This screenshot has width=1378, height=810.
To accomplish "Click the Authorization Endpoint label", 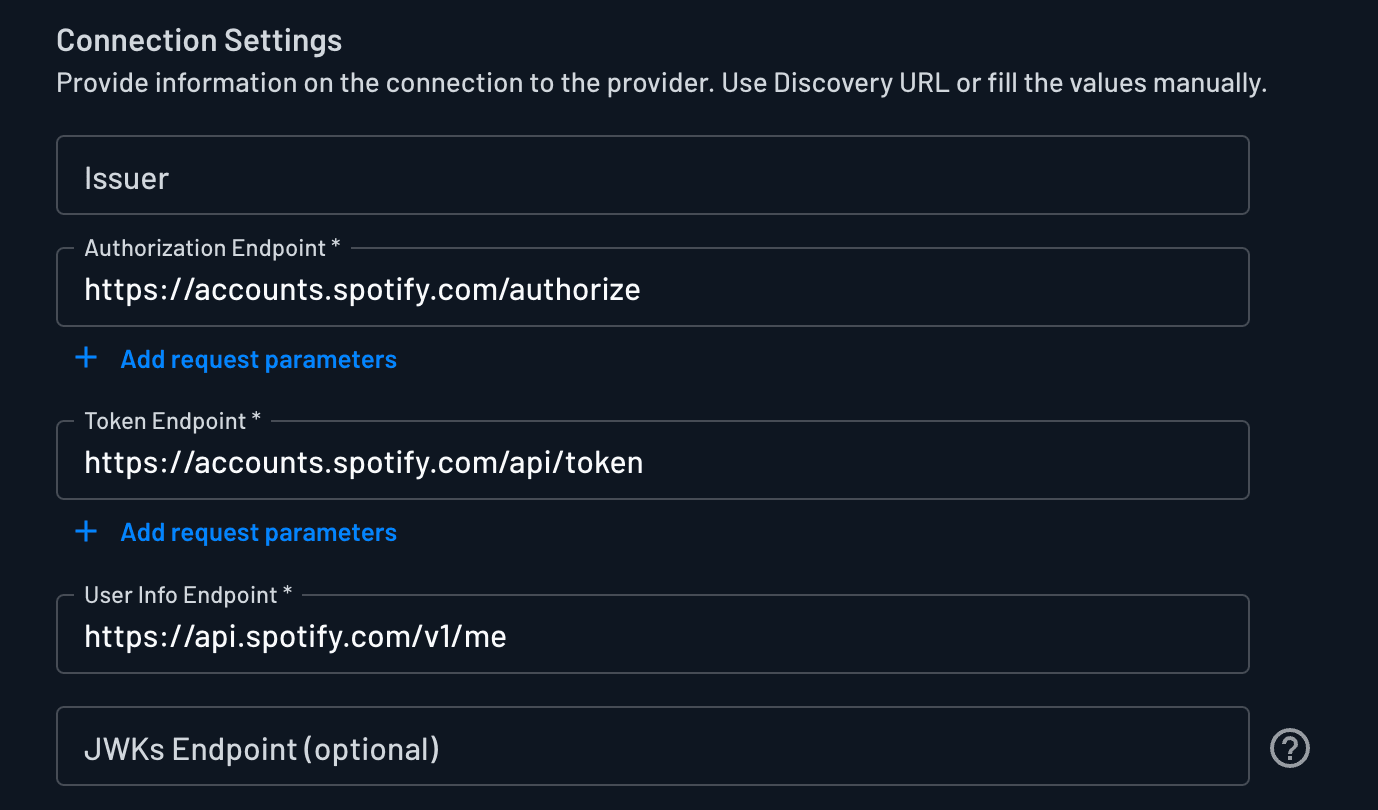I will point(204,247).
